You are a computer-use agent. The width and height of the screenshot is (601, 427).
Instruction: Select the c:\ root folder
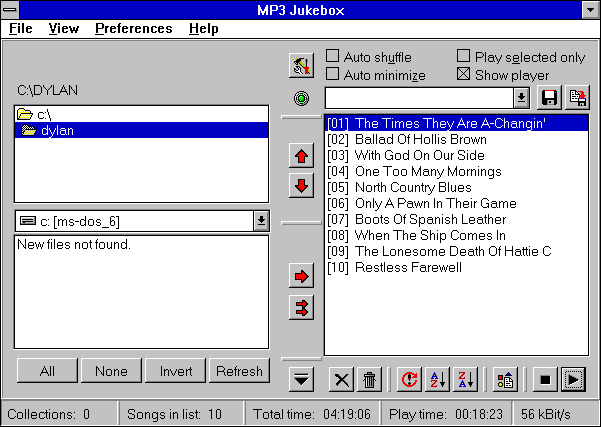[x=141, y=114]
